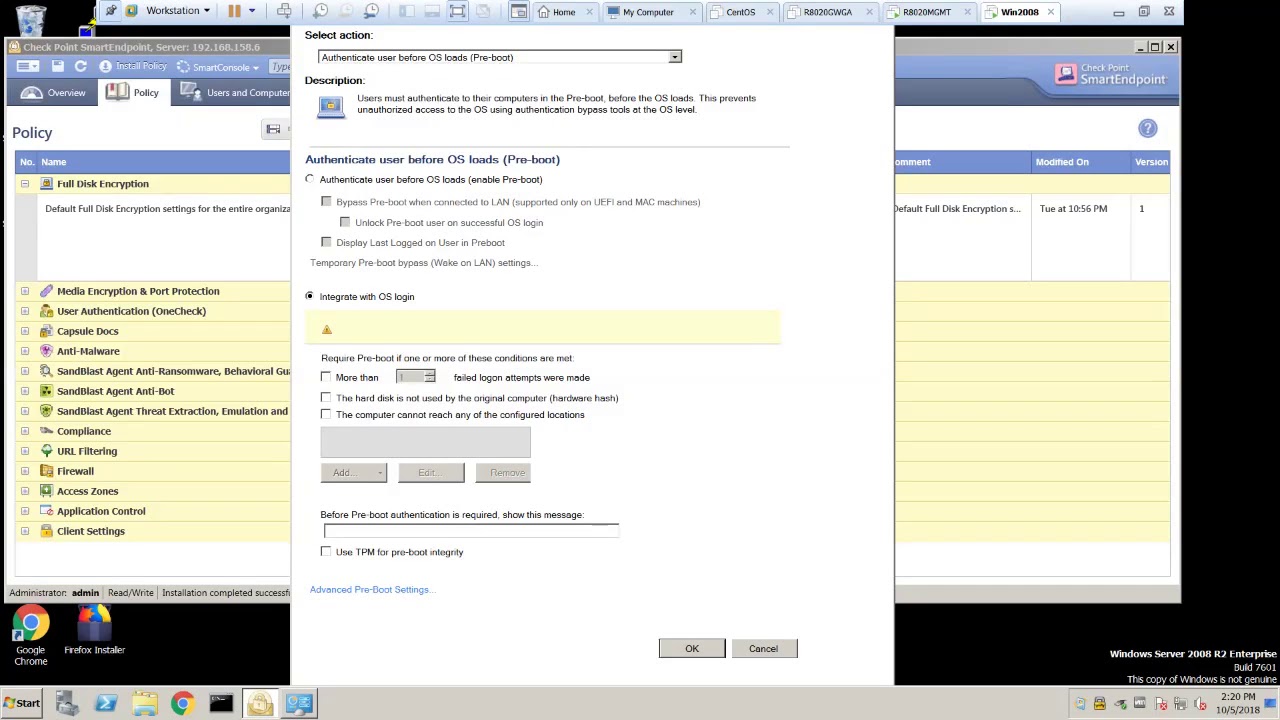Enable More than failed logon attempts checkbox

click(326, 377)
